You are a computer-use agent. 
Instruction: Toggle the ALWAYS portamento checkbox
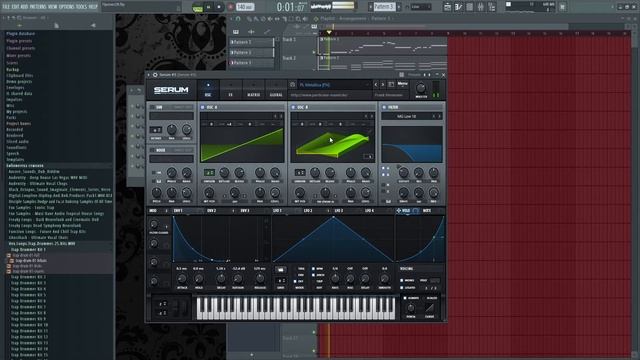405,298
